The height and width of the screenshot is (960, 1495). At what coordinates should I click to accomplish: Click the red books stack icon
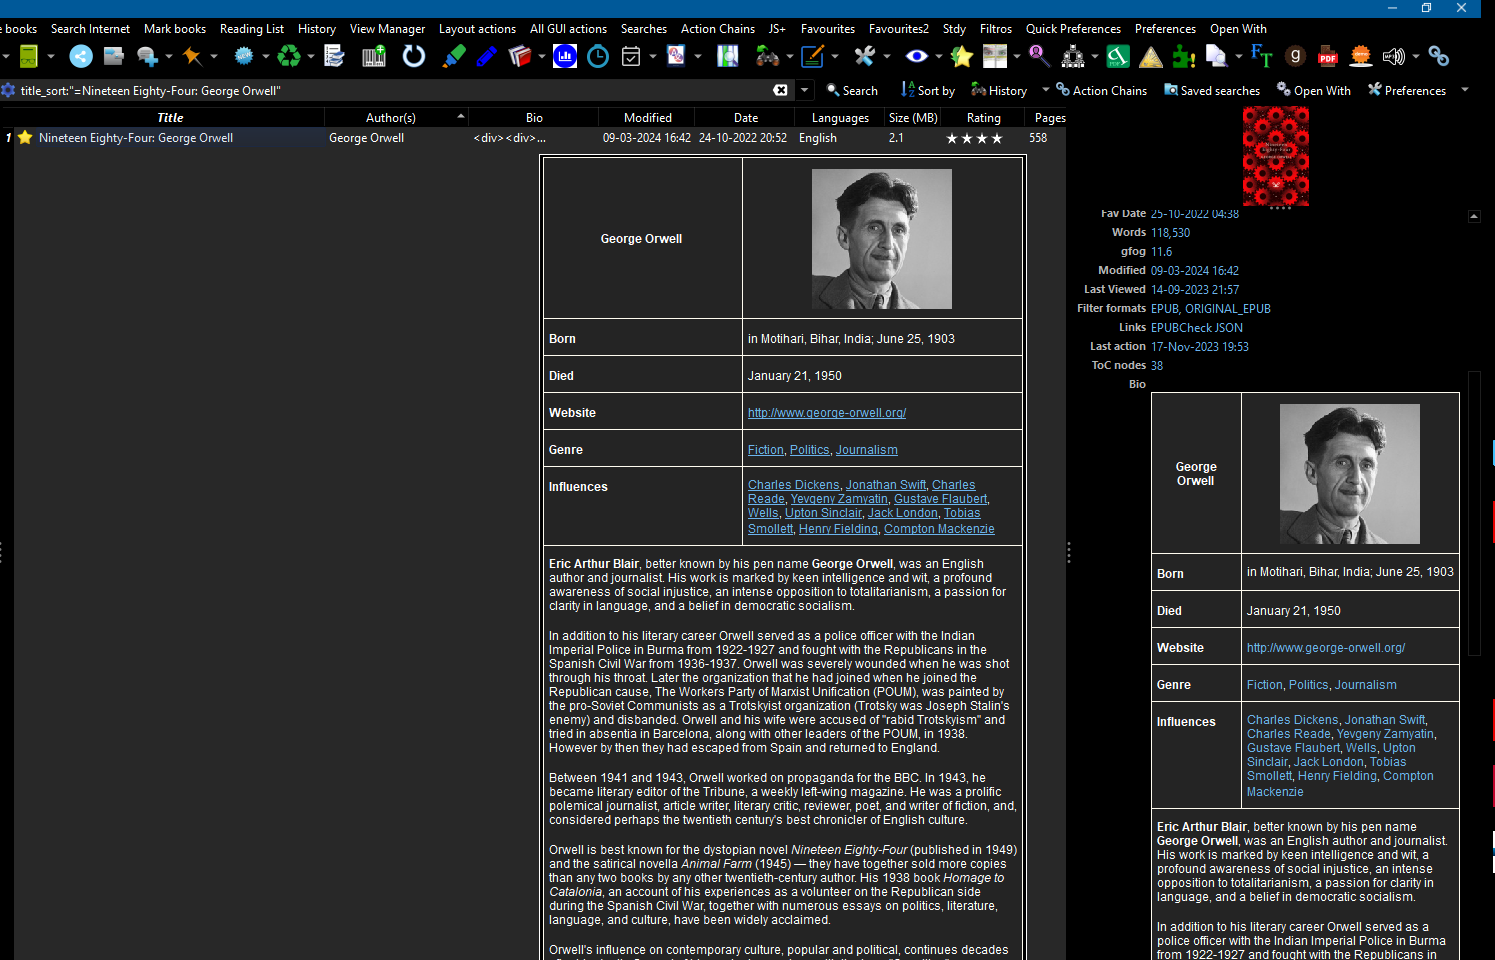[x=520, y=57]
